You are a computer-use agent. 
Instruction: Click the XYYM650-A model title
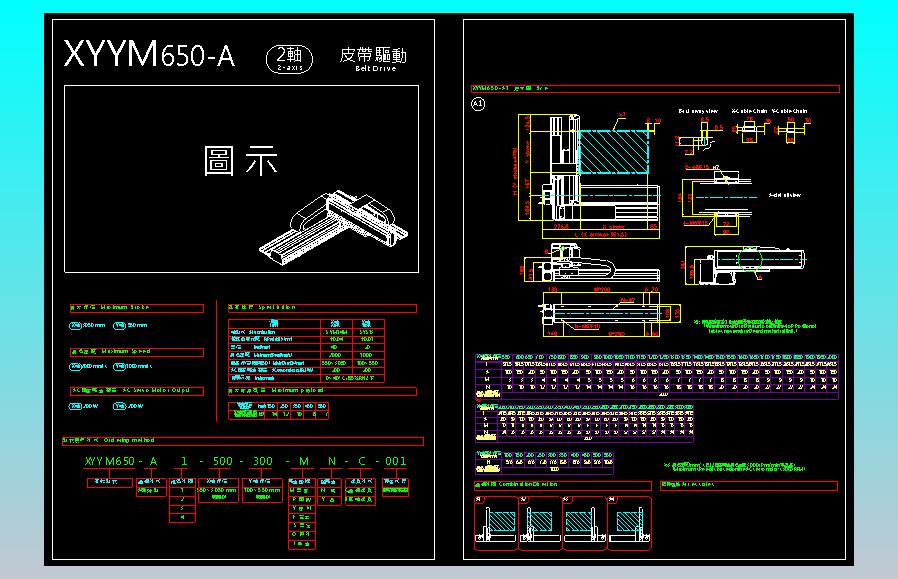tap(149, 55)
